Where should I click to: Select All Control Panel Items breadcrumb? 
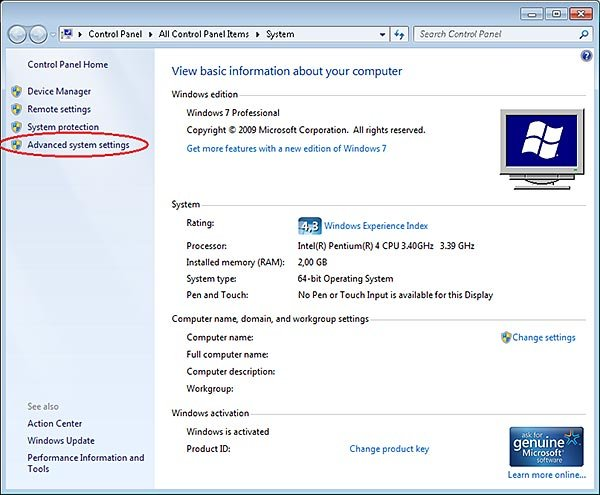[204, 34]
